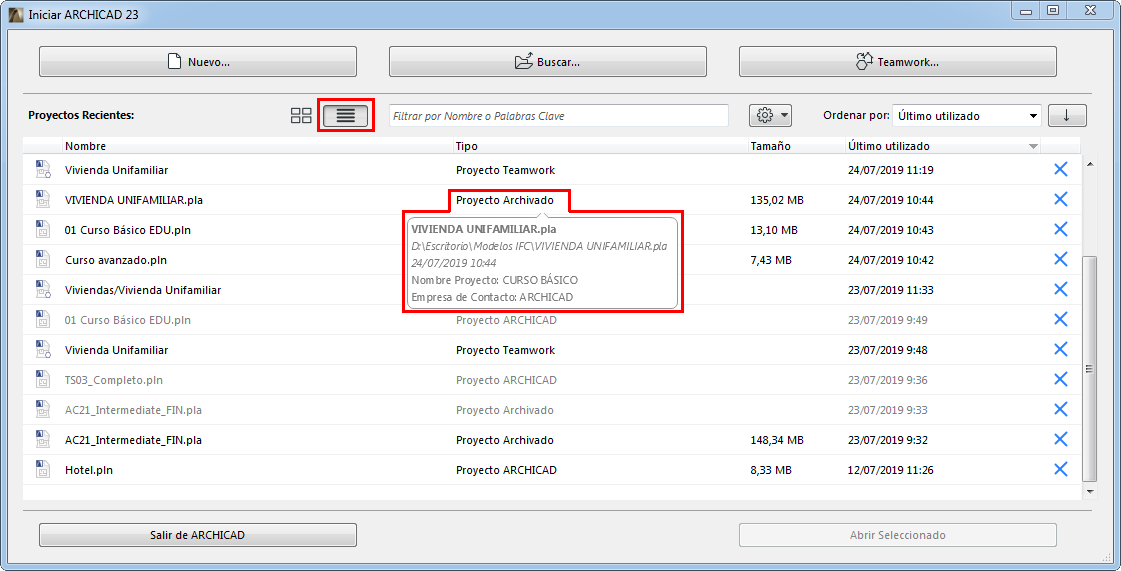Click Proyecto Teamwork type of first row
Image resolution: width=1121 pixels, height=571 pixels.
(505, 171)
